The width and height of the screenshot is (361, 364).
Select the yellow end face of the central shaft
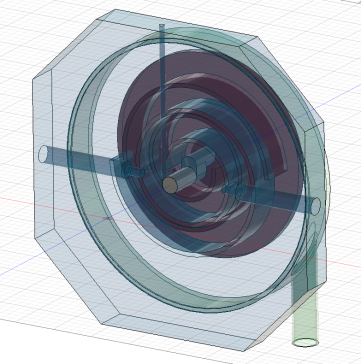coord(170,185)
